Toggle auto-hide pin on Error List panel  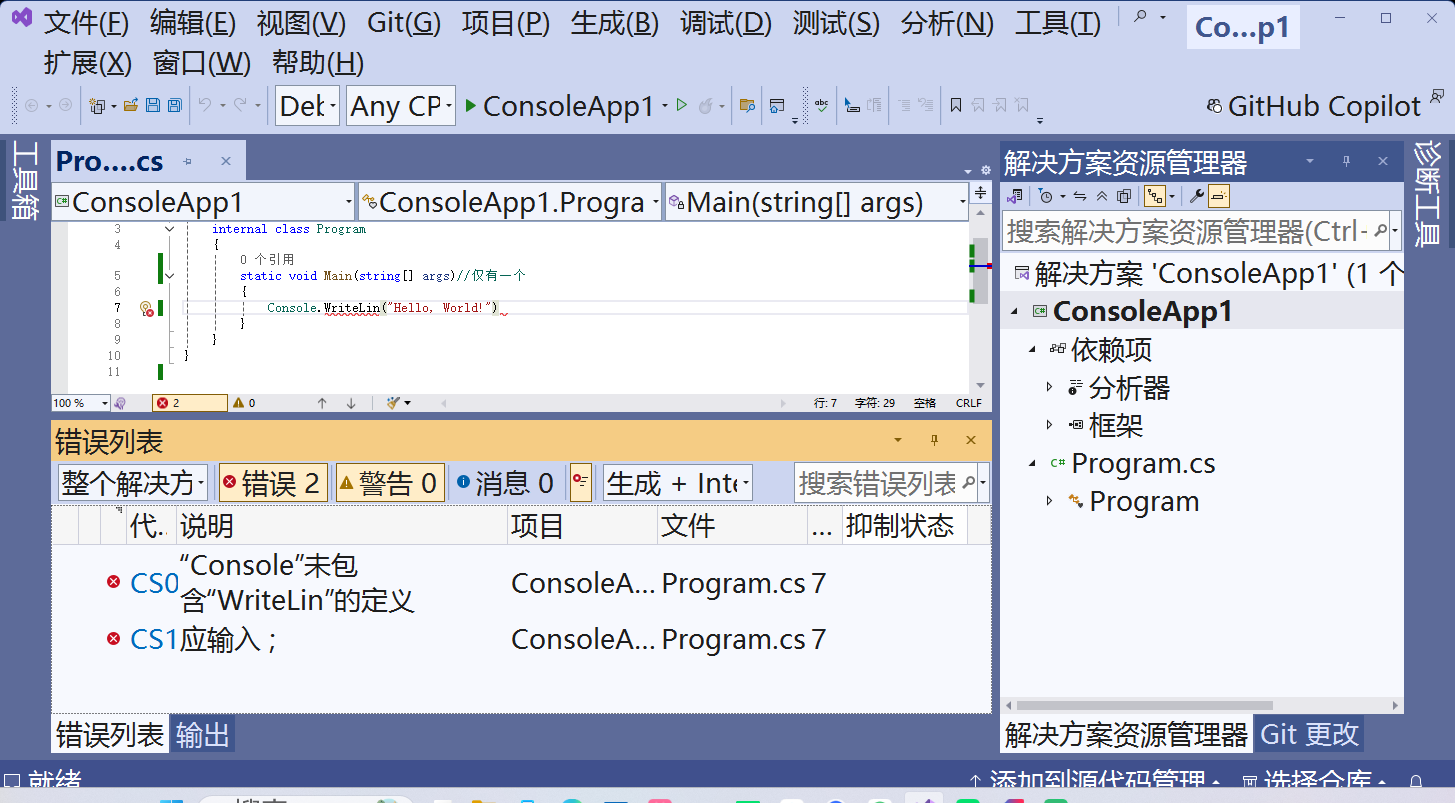[x=935, y=440]
